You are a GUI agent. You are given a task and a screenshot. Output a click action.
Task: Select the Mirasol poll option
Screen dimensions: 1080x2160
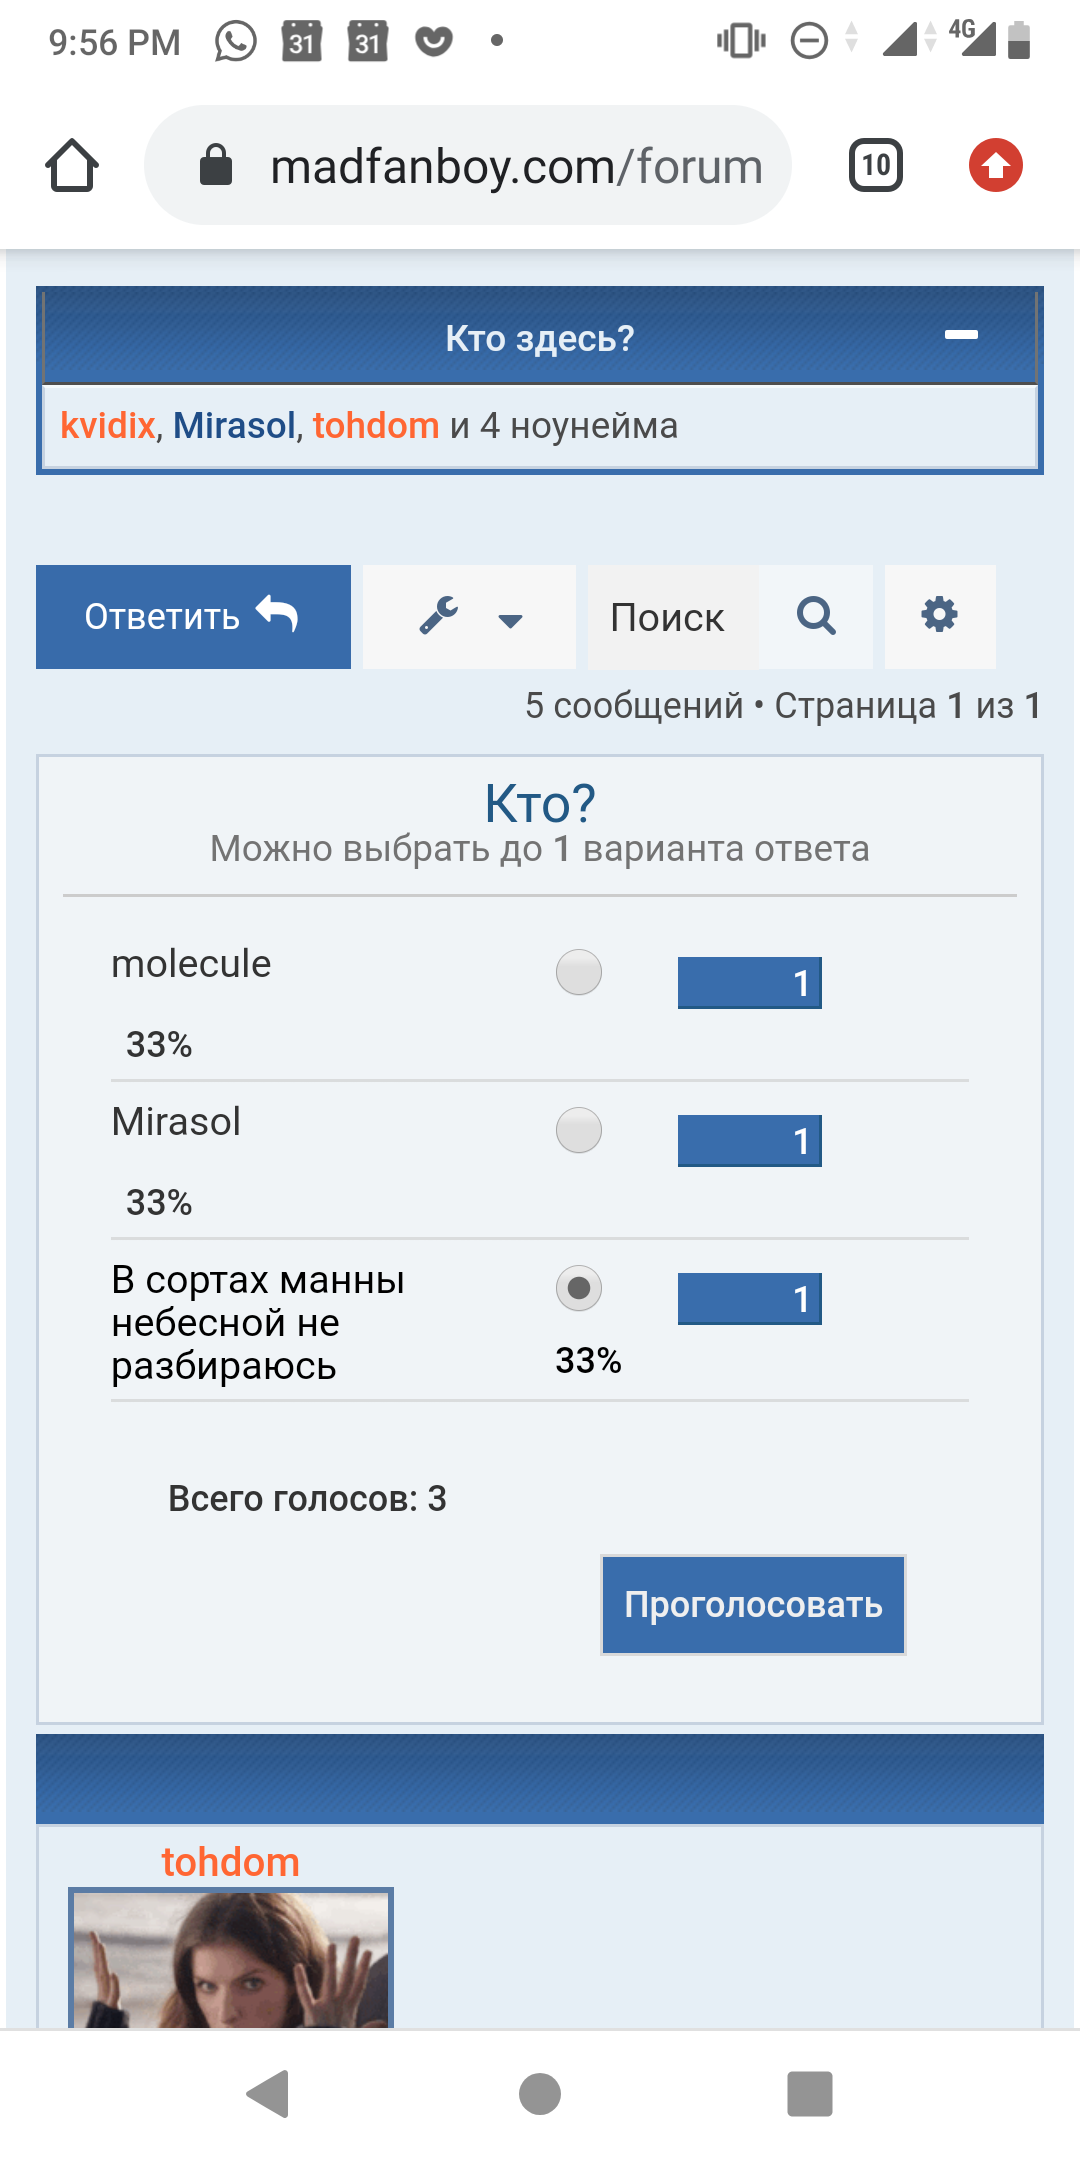(x=579, y=1130)
